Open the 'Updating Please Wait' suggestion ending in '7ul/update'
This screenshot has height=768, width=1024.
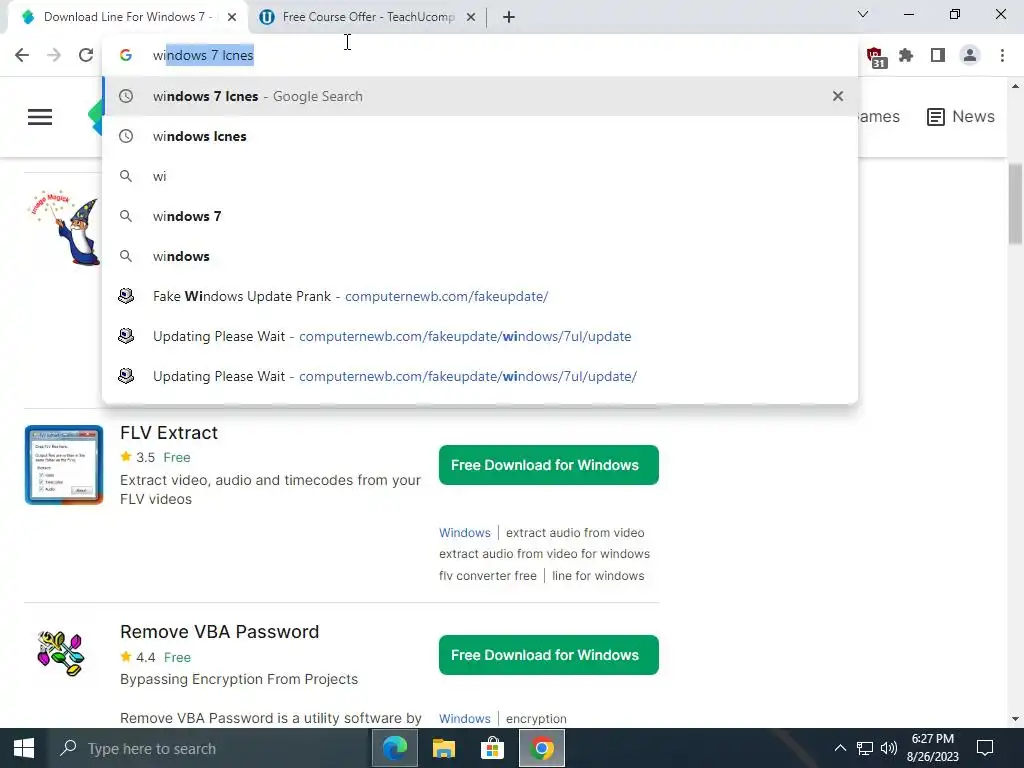[480, 336]
